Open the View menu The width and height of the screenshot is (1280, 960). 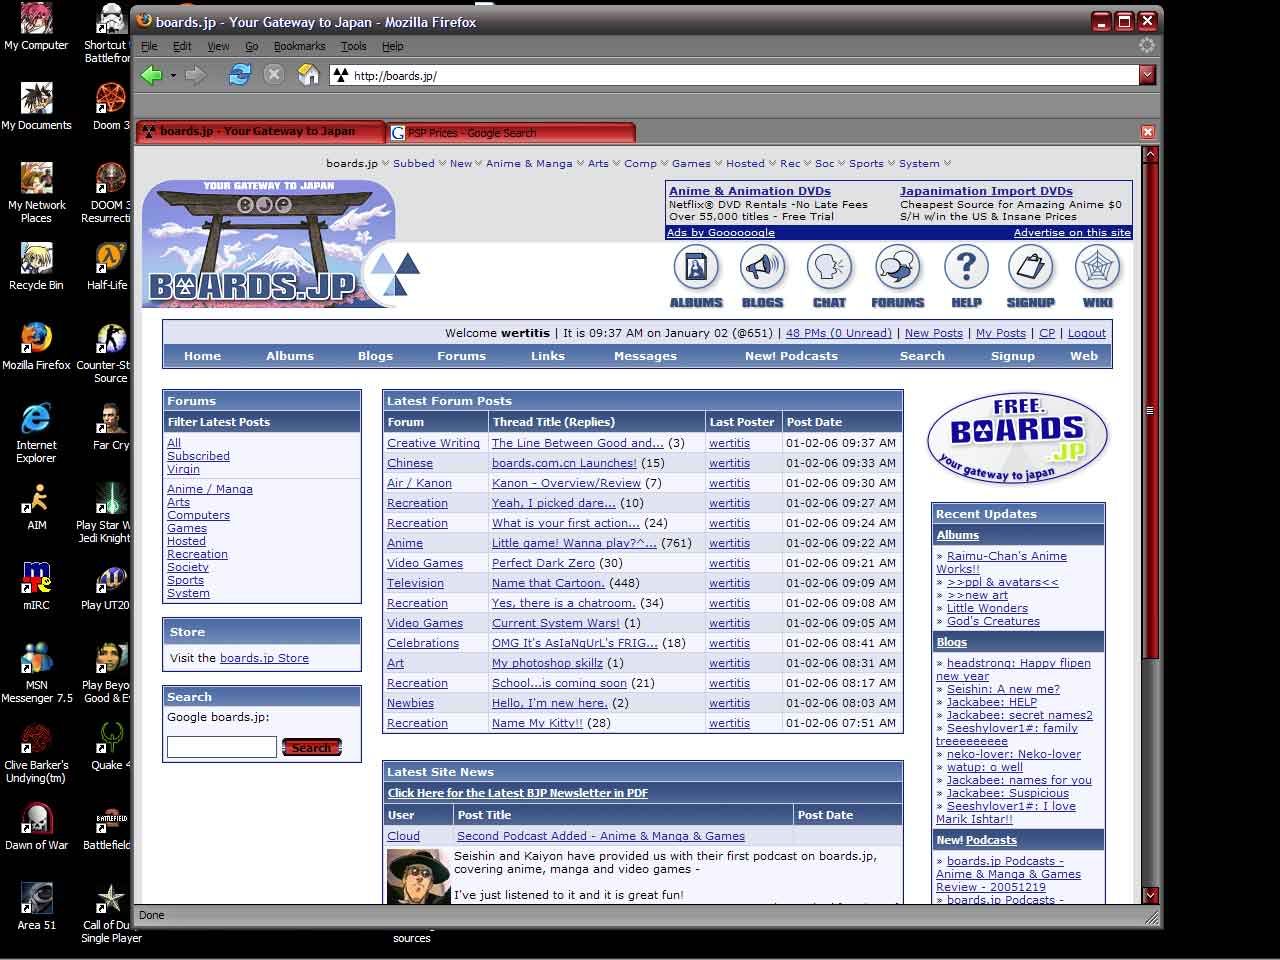click(218, 46)
